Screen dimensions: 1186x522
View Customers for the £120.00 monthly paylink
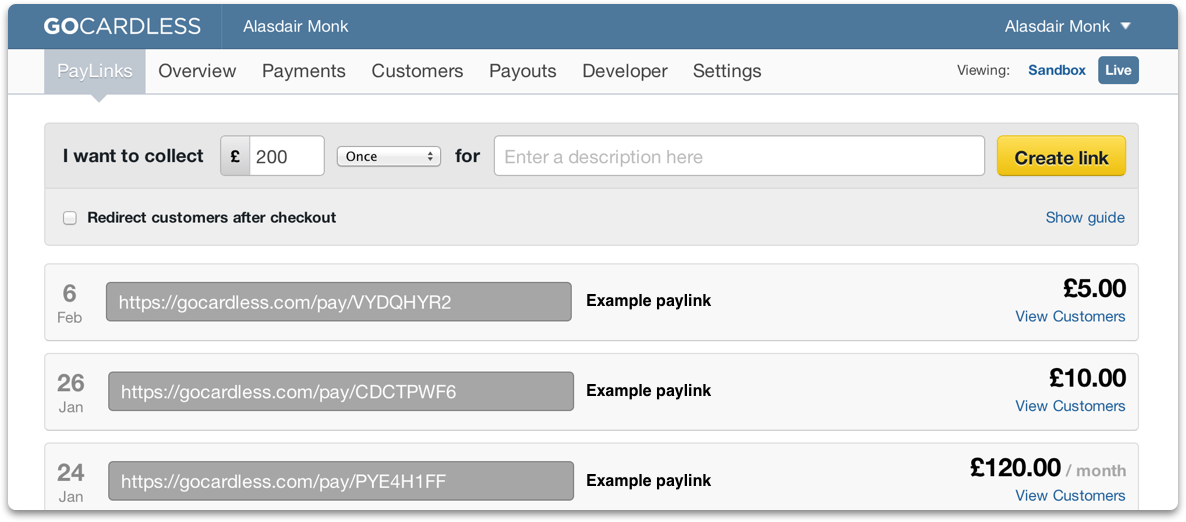pos(1070,496)
